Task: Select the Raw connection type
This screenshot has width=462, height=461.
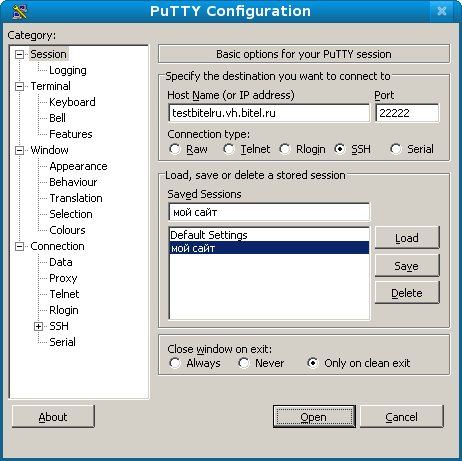Action: 175,149
